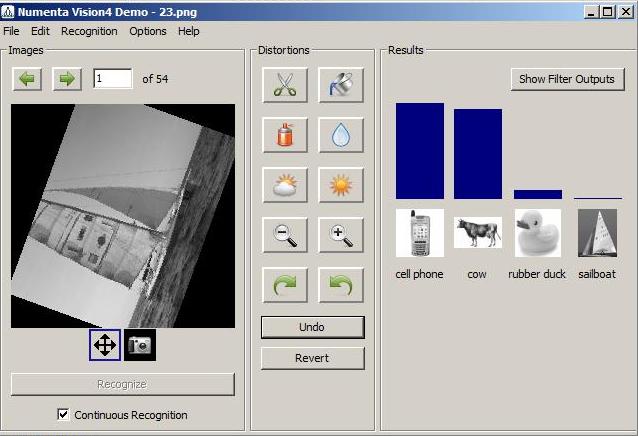Toggle the Continuous Recognition checkbox

(63, 414)
